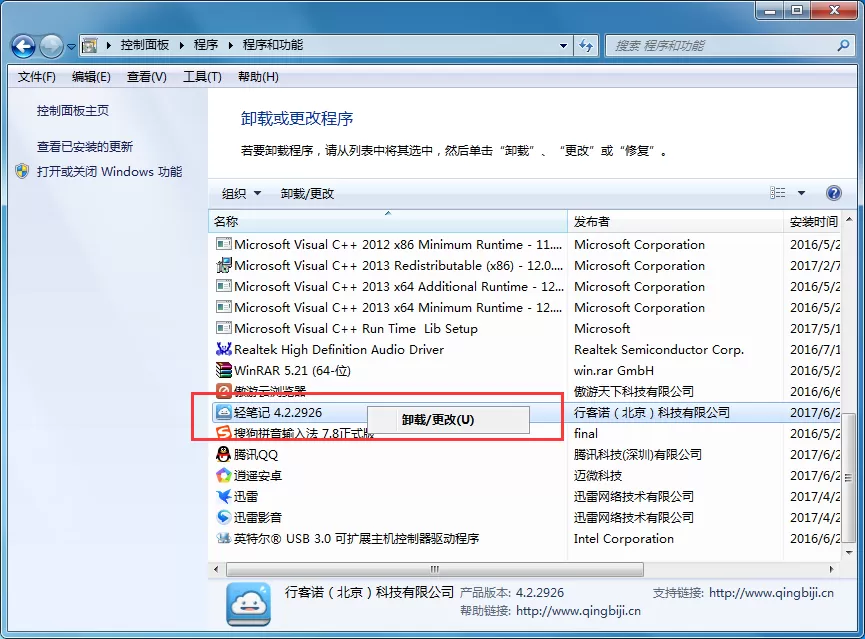Open the 帮助(H) menu
865x639 pixels.
(x=258, y=77)
